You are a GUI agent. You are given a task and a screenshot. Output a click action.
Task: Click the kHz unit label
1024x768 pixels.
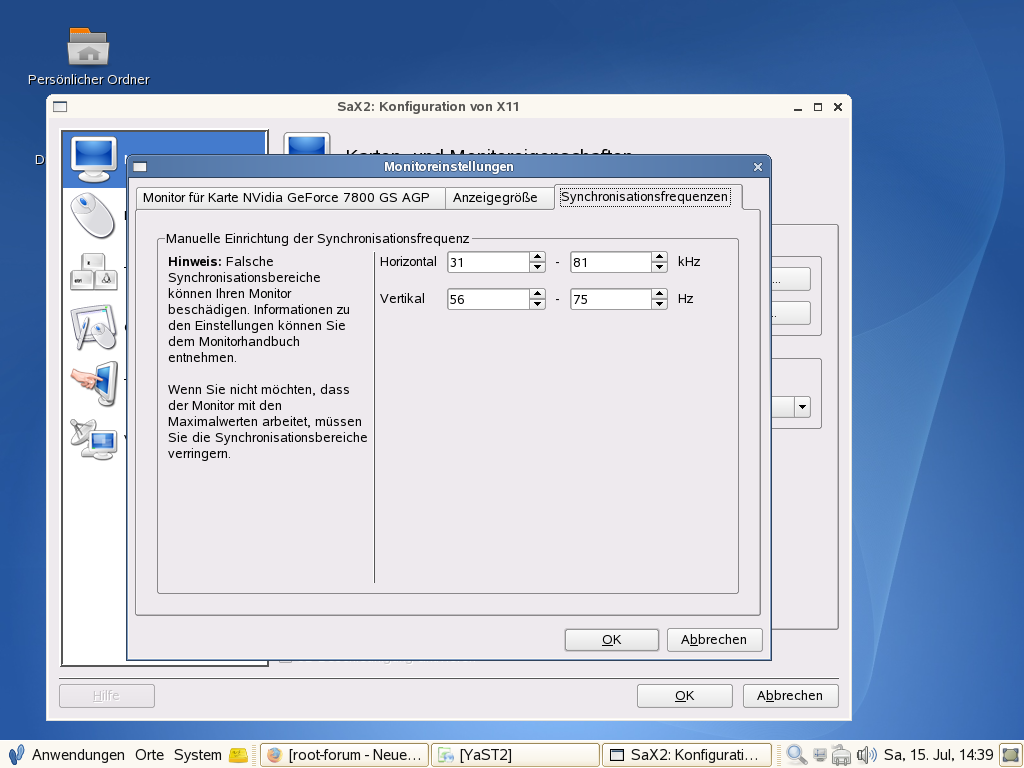tap(689, 262)
